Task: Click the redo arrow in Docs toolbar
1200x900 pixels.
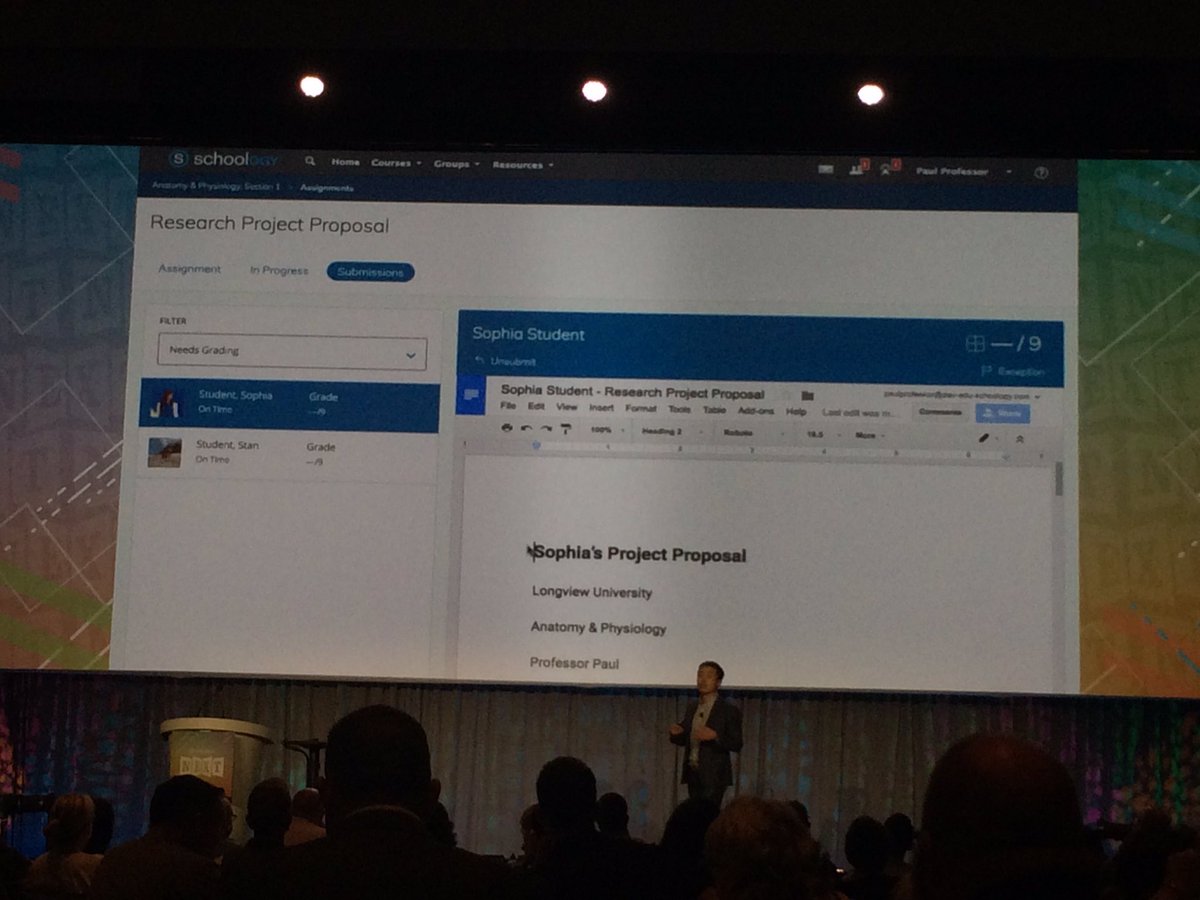Action: tap(546, 428)
